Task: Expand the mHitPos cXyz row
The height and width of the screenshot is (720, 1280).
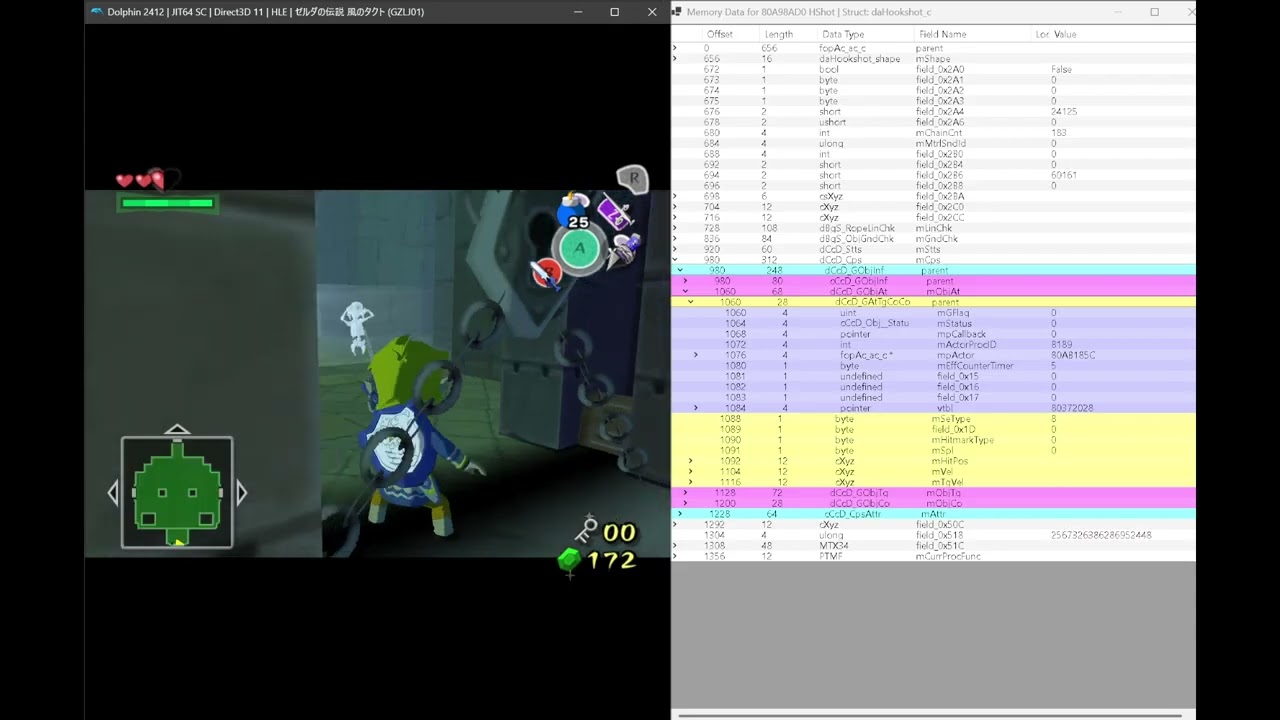Action: (691, 461)
